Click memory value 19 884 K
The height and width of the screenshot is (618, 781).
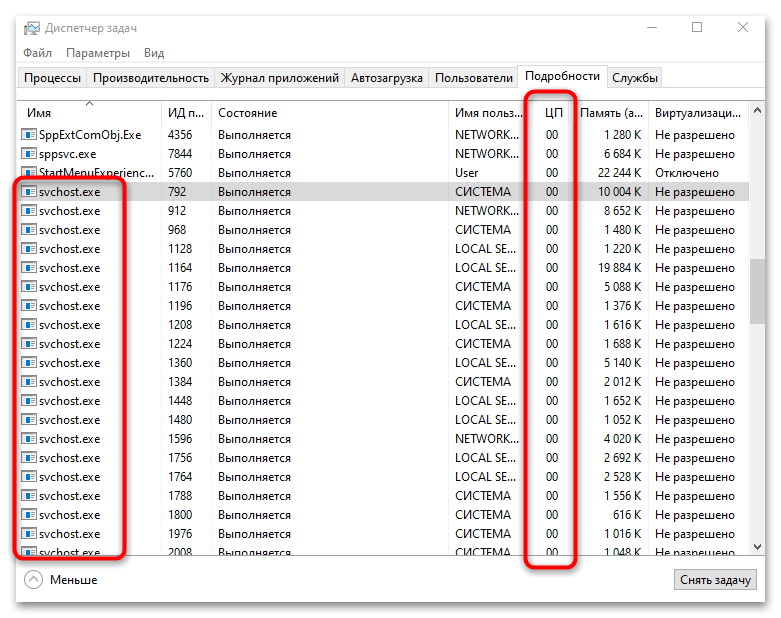click(619, 268)
